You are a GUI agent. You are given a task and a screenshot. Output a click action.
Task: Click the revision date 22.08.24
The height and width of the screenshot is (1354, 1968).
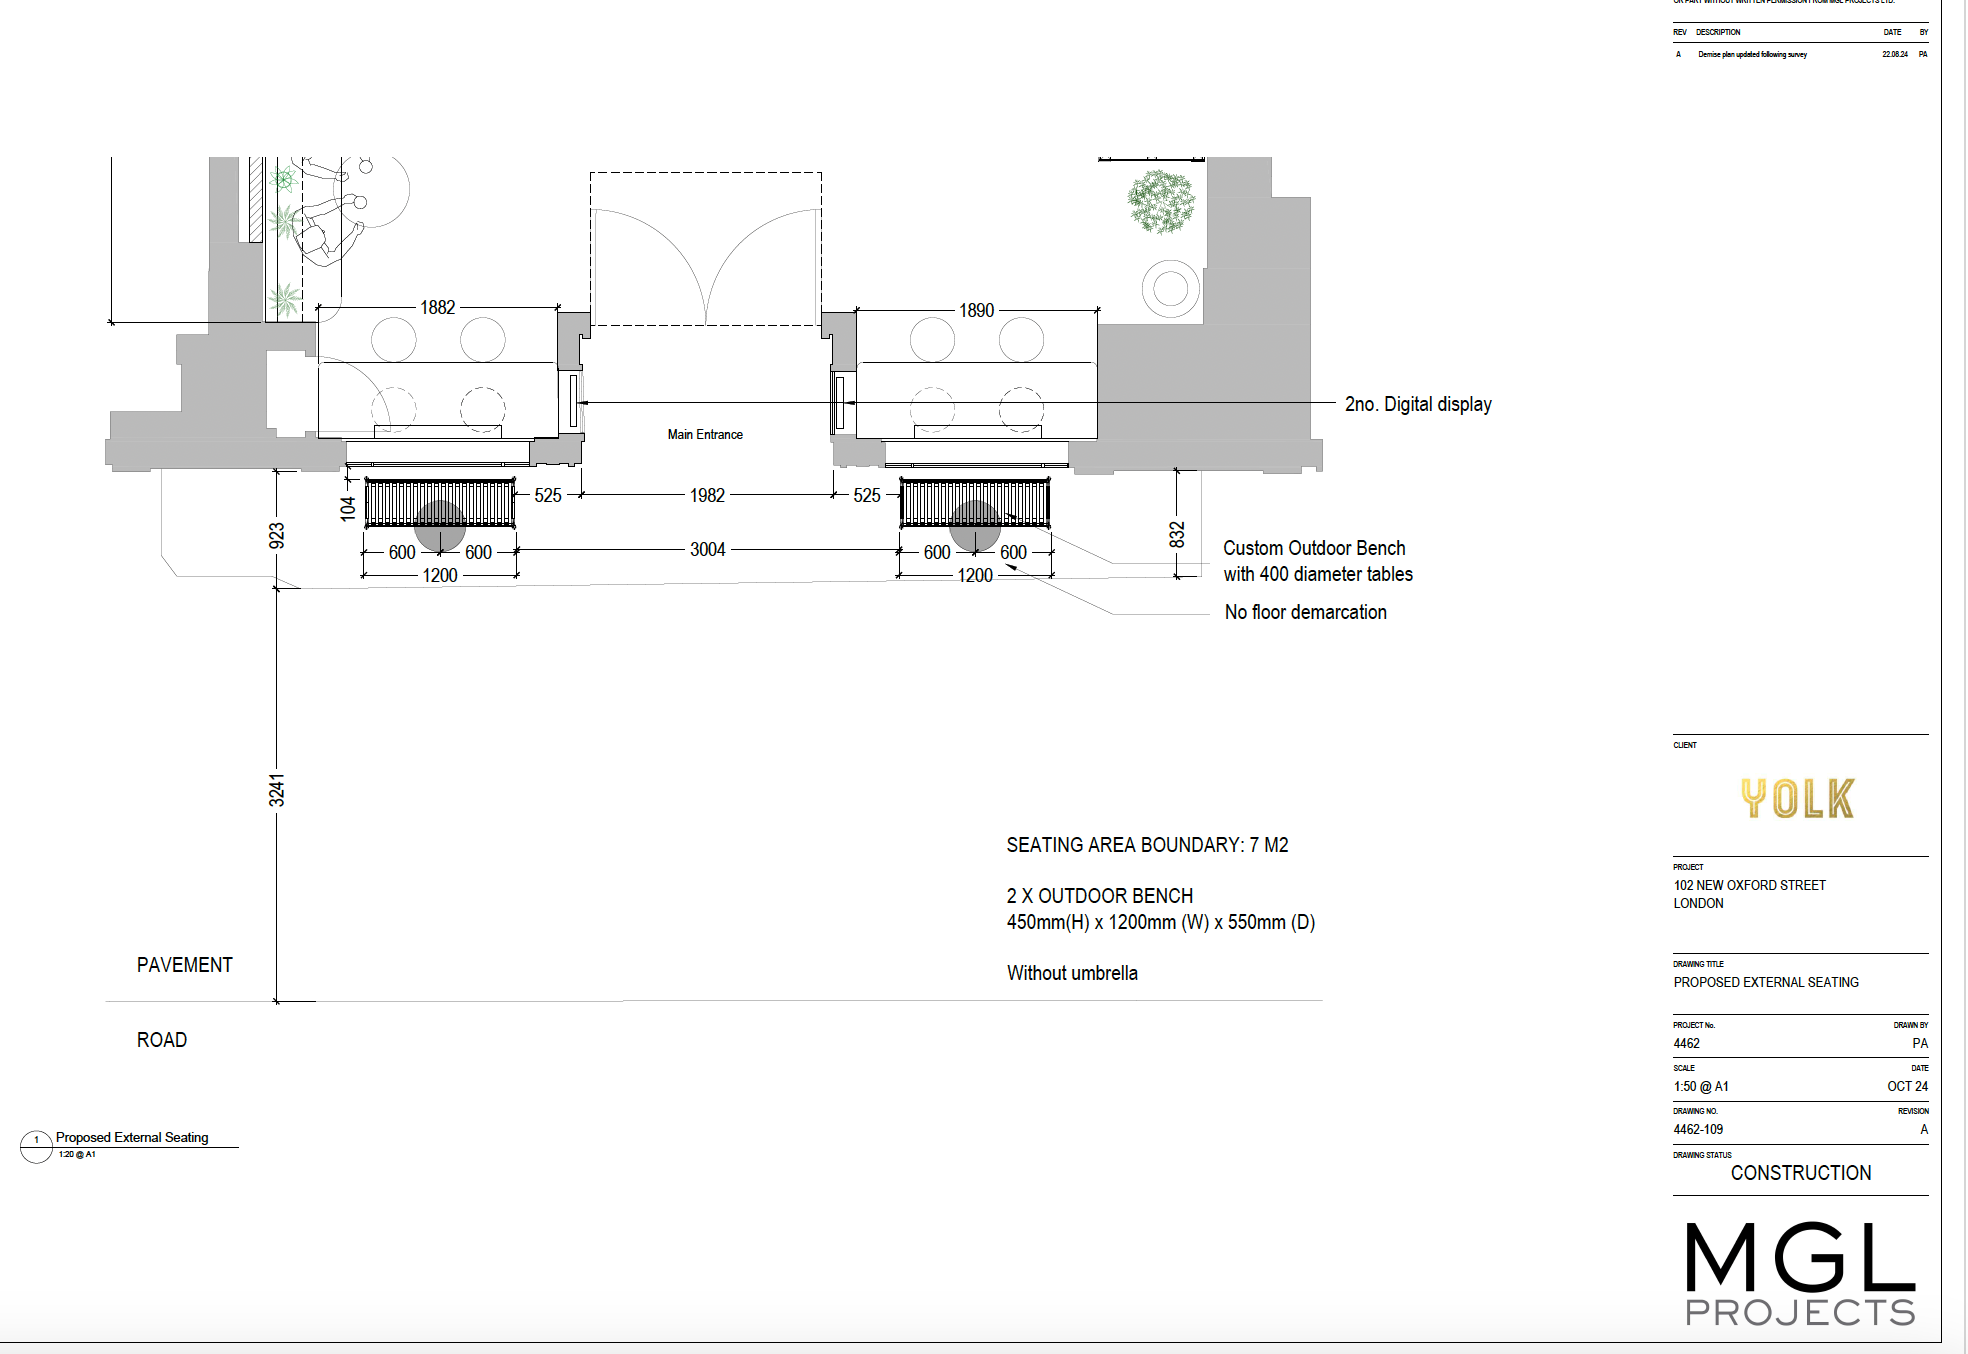tap(1894, 54)
